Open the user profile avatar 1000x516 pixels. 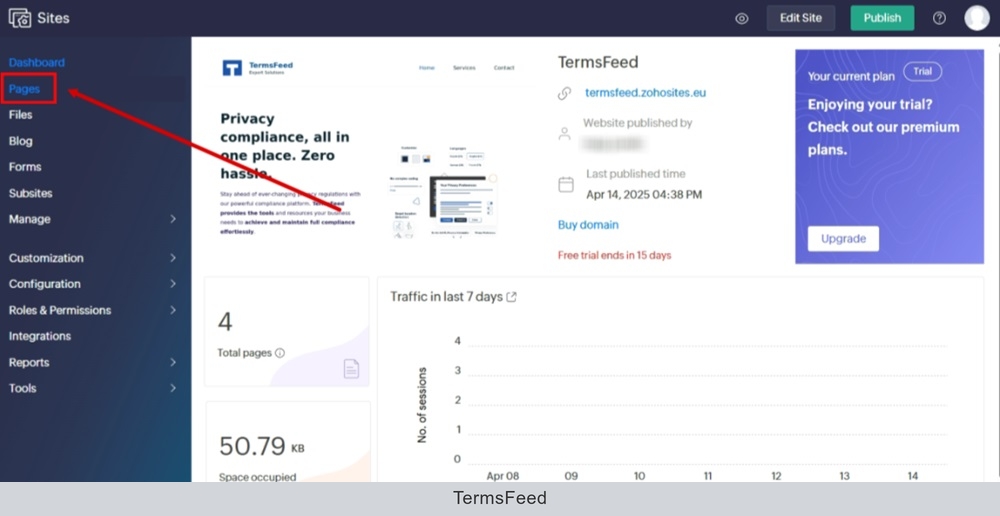(977, 18)
